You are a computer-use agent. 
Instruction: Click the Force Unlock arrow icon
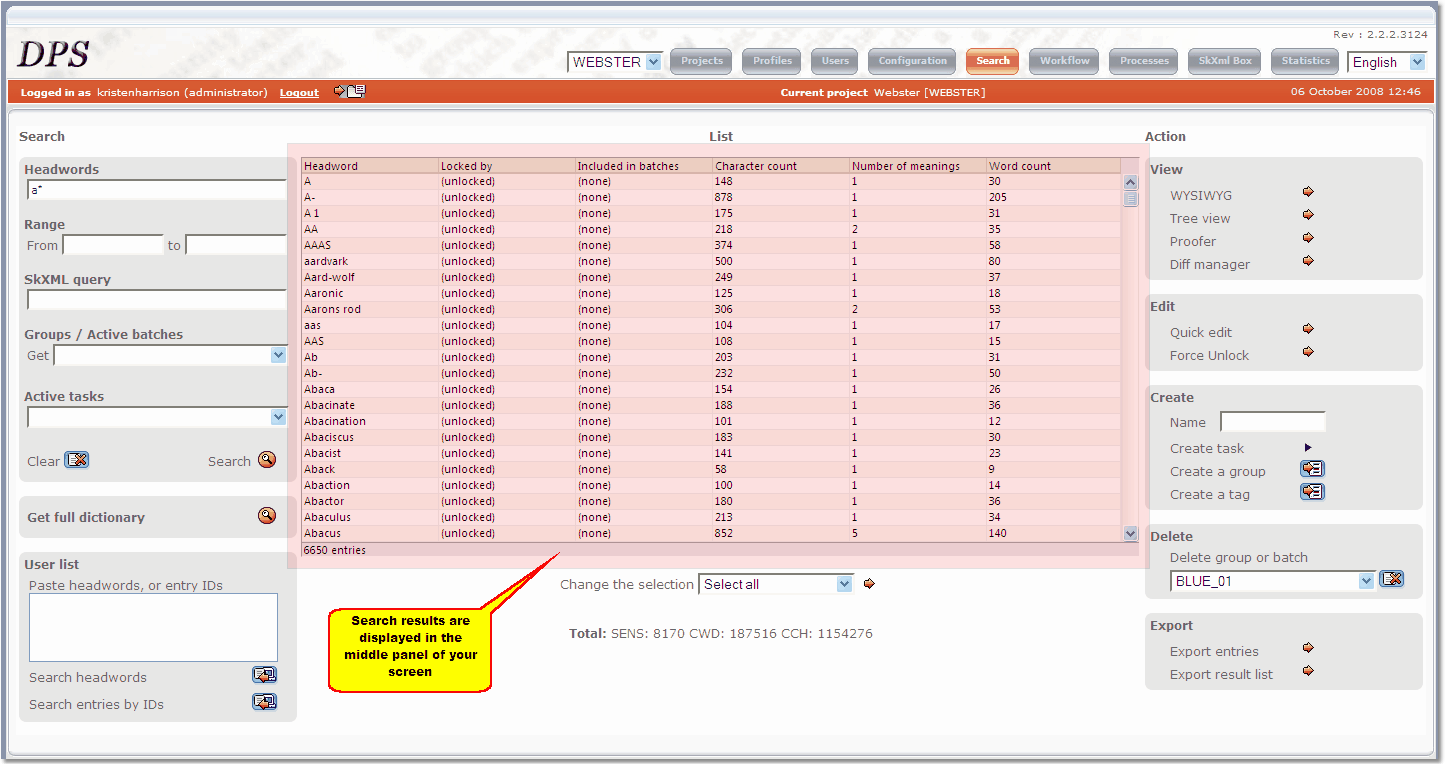pos(1308,352)
